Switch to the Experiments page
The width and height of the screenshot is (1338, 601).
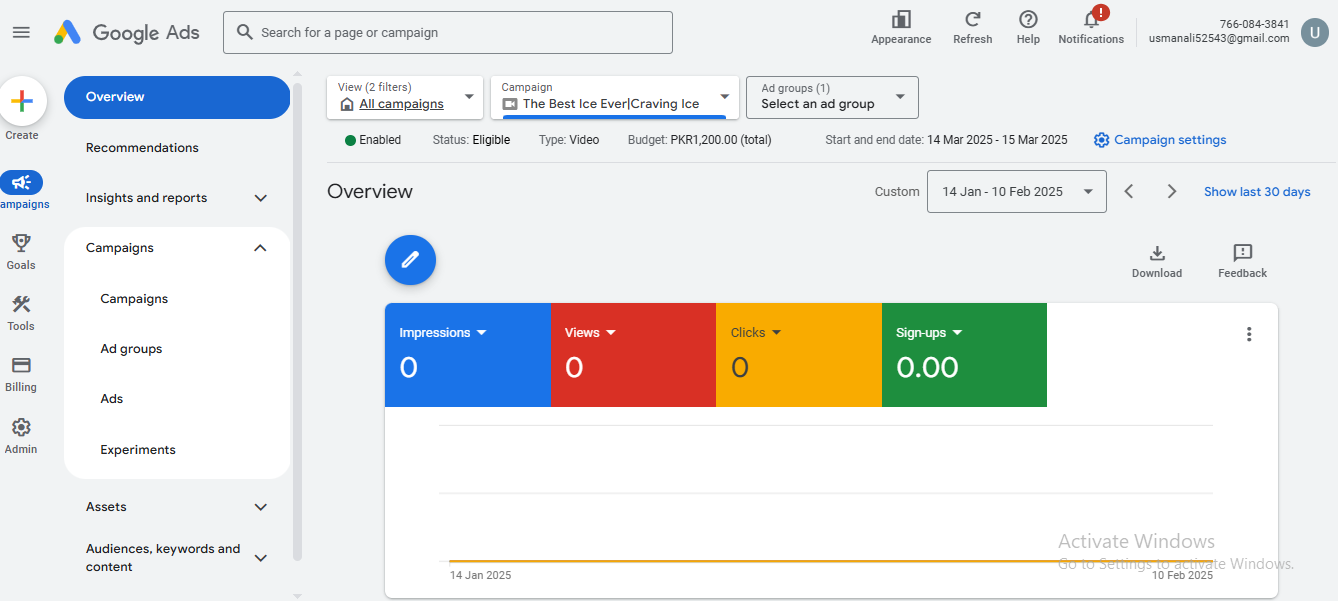(x=138, y=449)
